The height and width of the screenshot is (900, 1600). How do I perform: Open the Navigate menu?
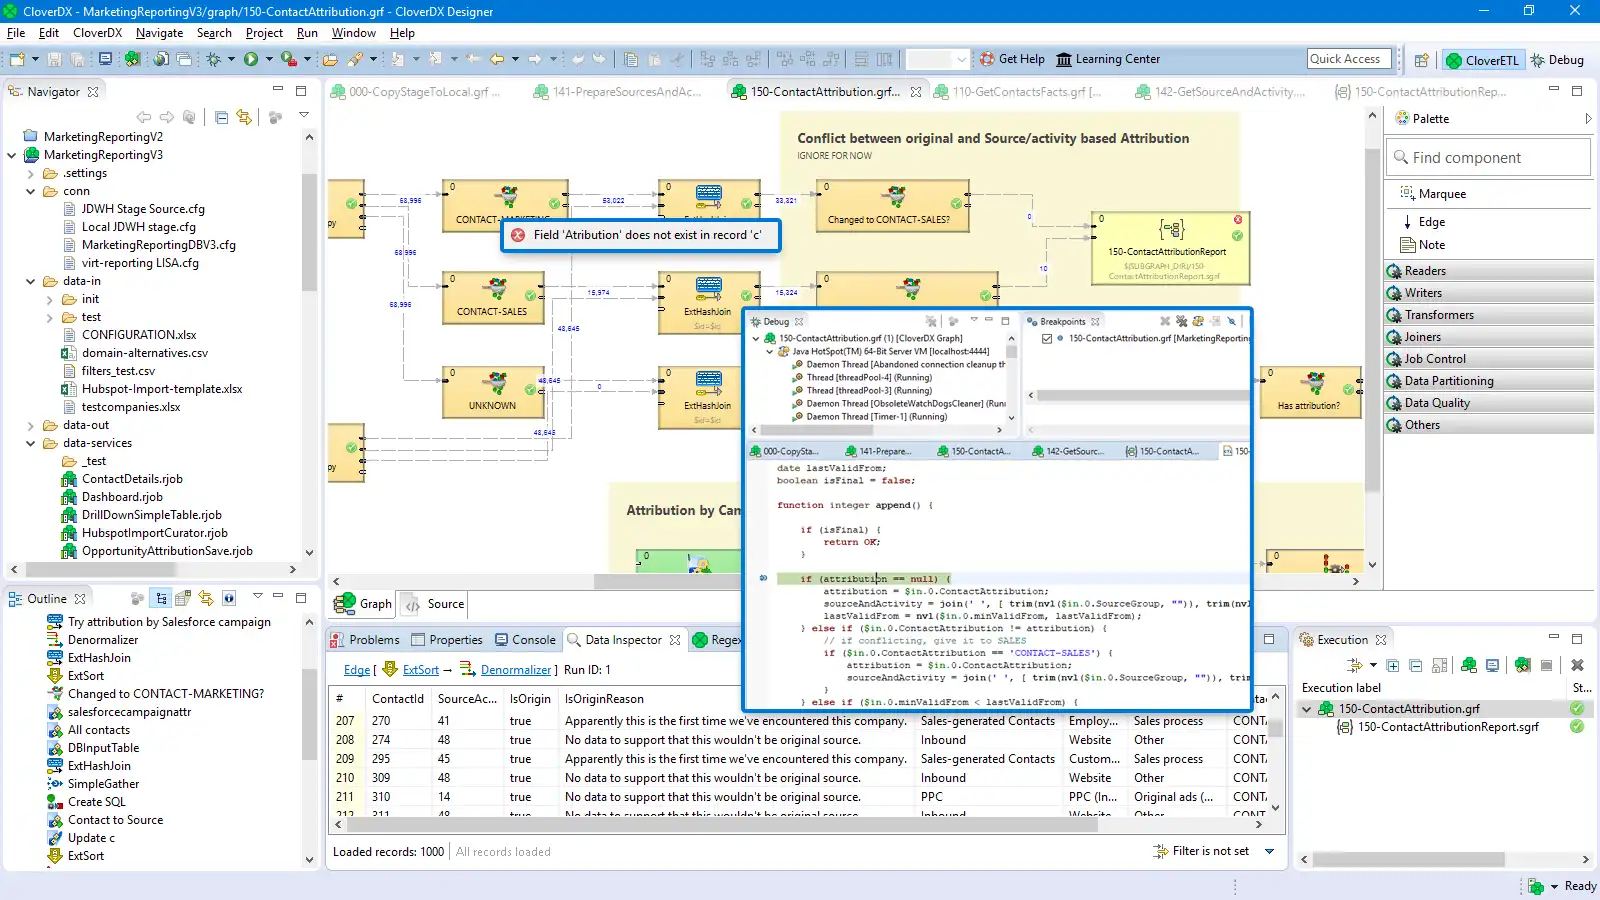click(160, 33)
